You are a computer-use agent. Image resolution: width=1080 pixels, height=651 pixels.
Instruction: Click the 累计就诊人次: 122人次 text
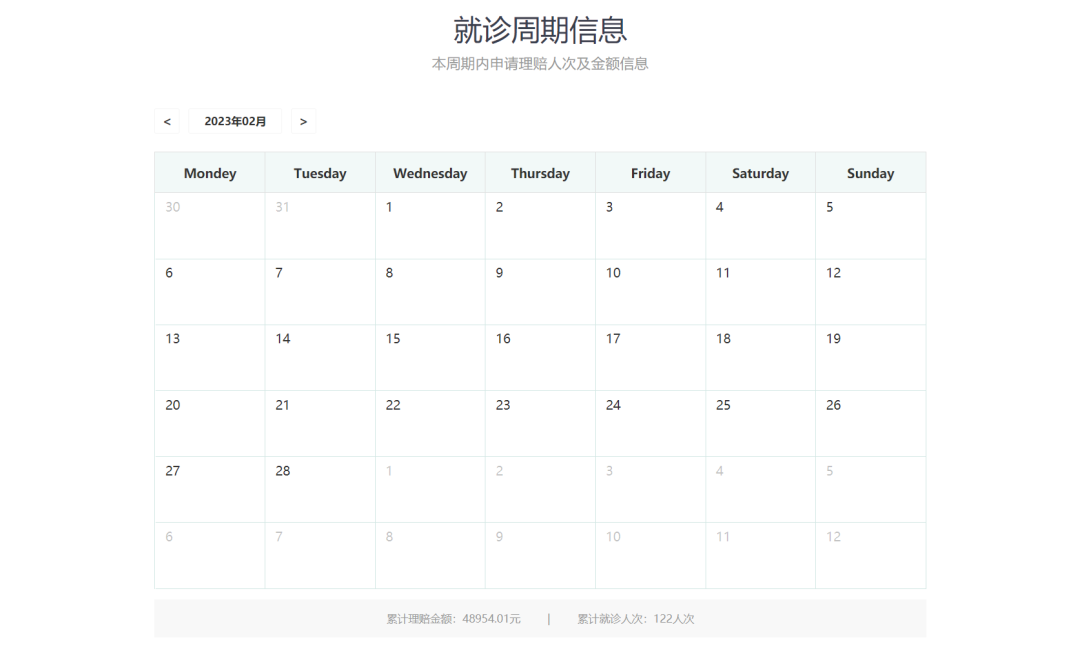click(636, 619)
